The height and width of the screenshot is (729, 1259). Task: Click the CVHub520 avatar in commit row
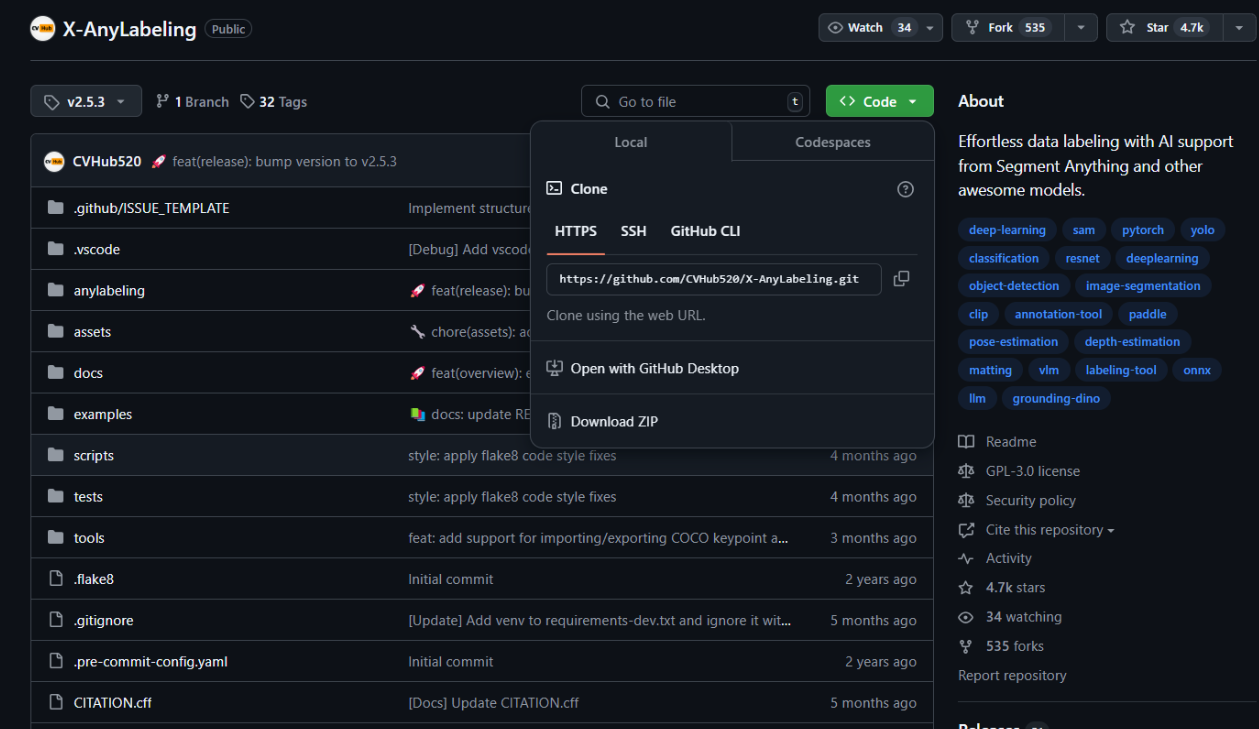(x=54, y=161)
